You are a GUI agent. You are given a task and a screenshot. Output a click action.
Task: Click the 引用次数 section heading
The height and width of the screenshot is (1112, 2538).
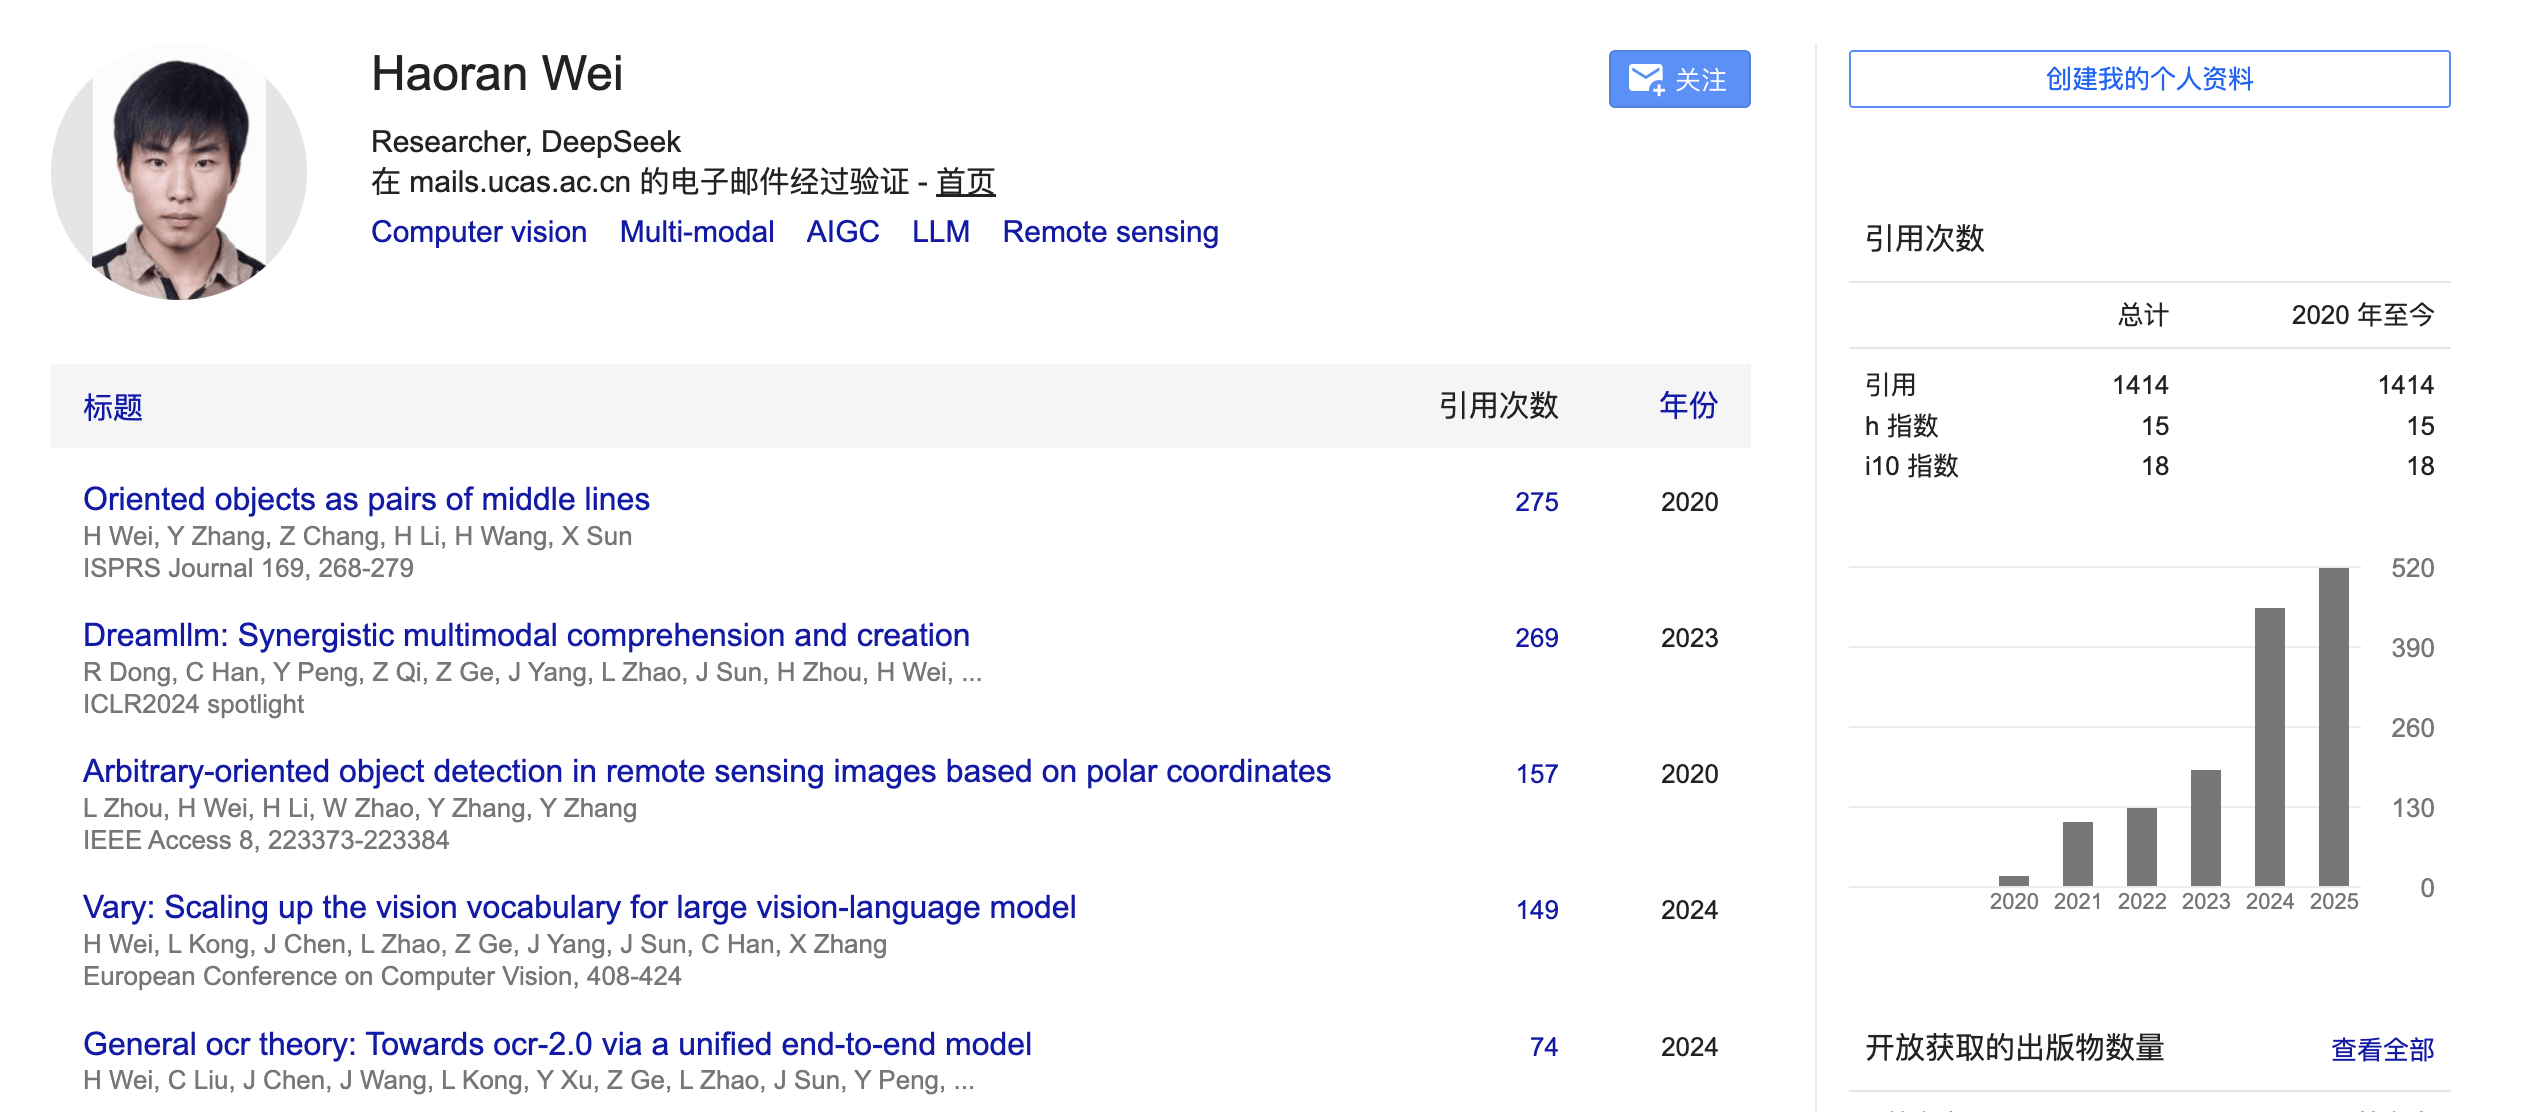pyautogui.click(x=1926, y=240)
